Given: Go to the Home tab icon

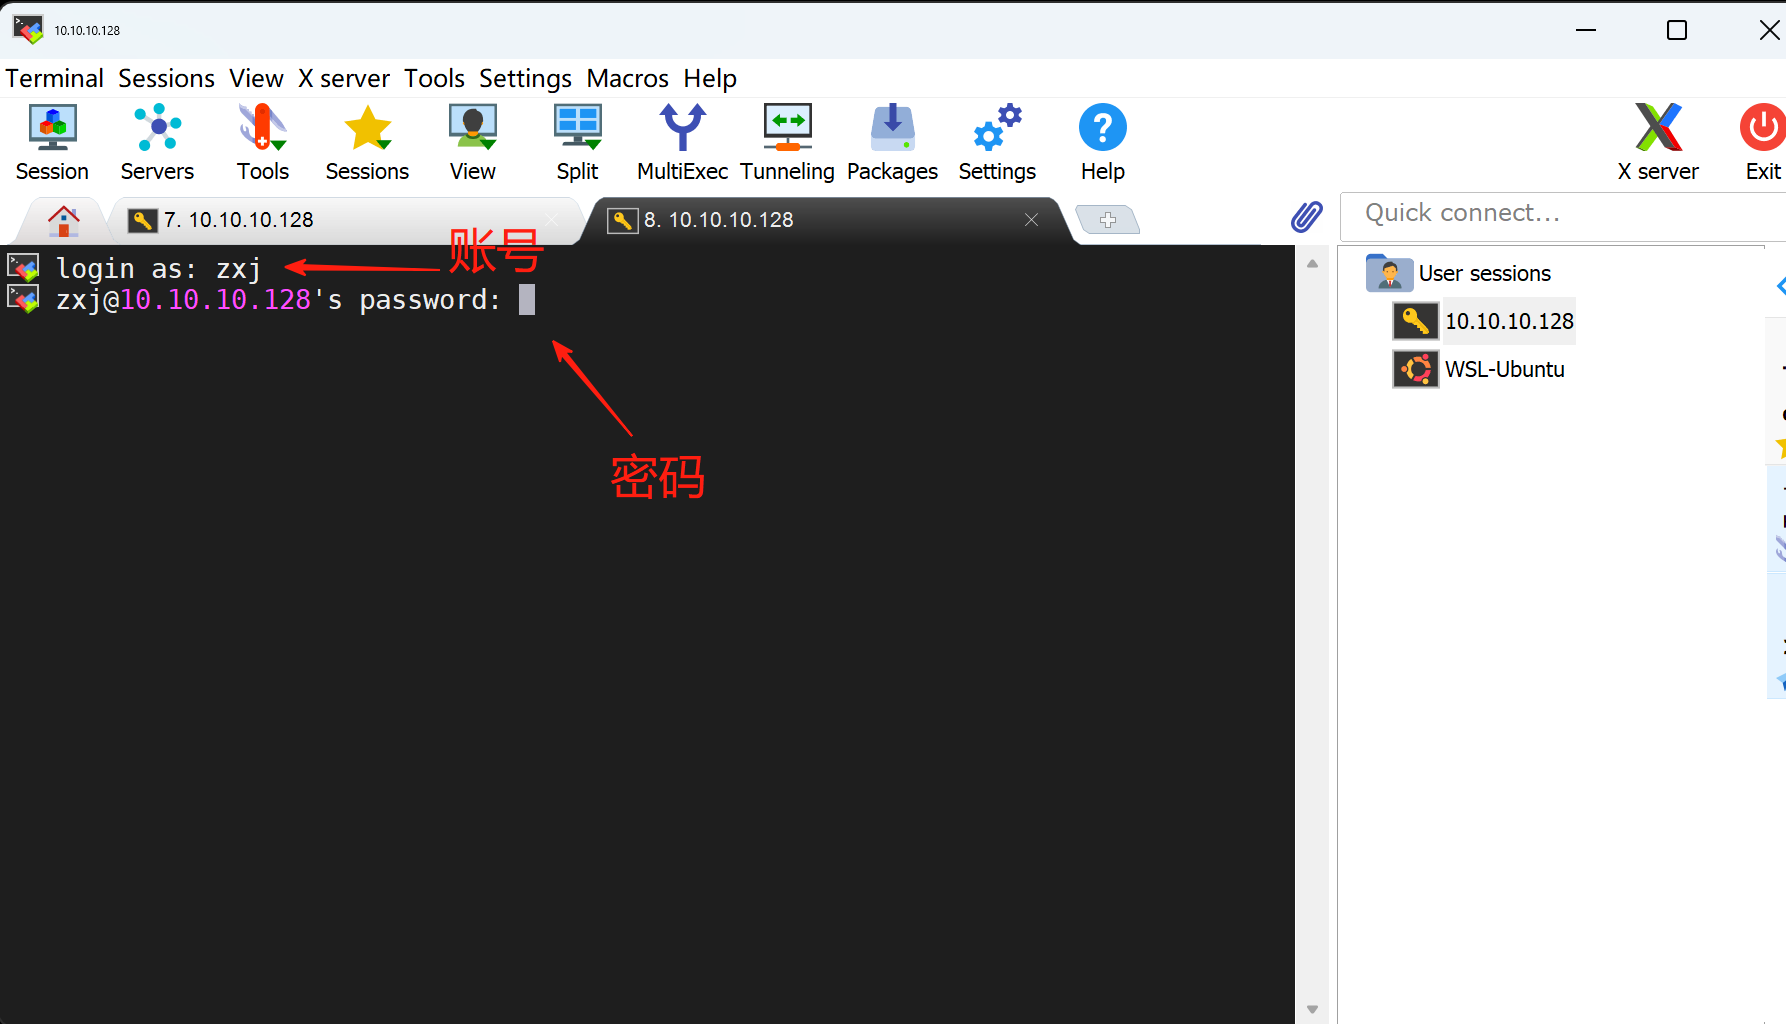Looking at the screenshot, I should tap(63, 220).
